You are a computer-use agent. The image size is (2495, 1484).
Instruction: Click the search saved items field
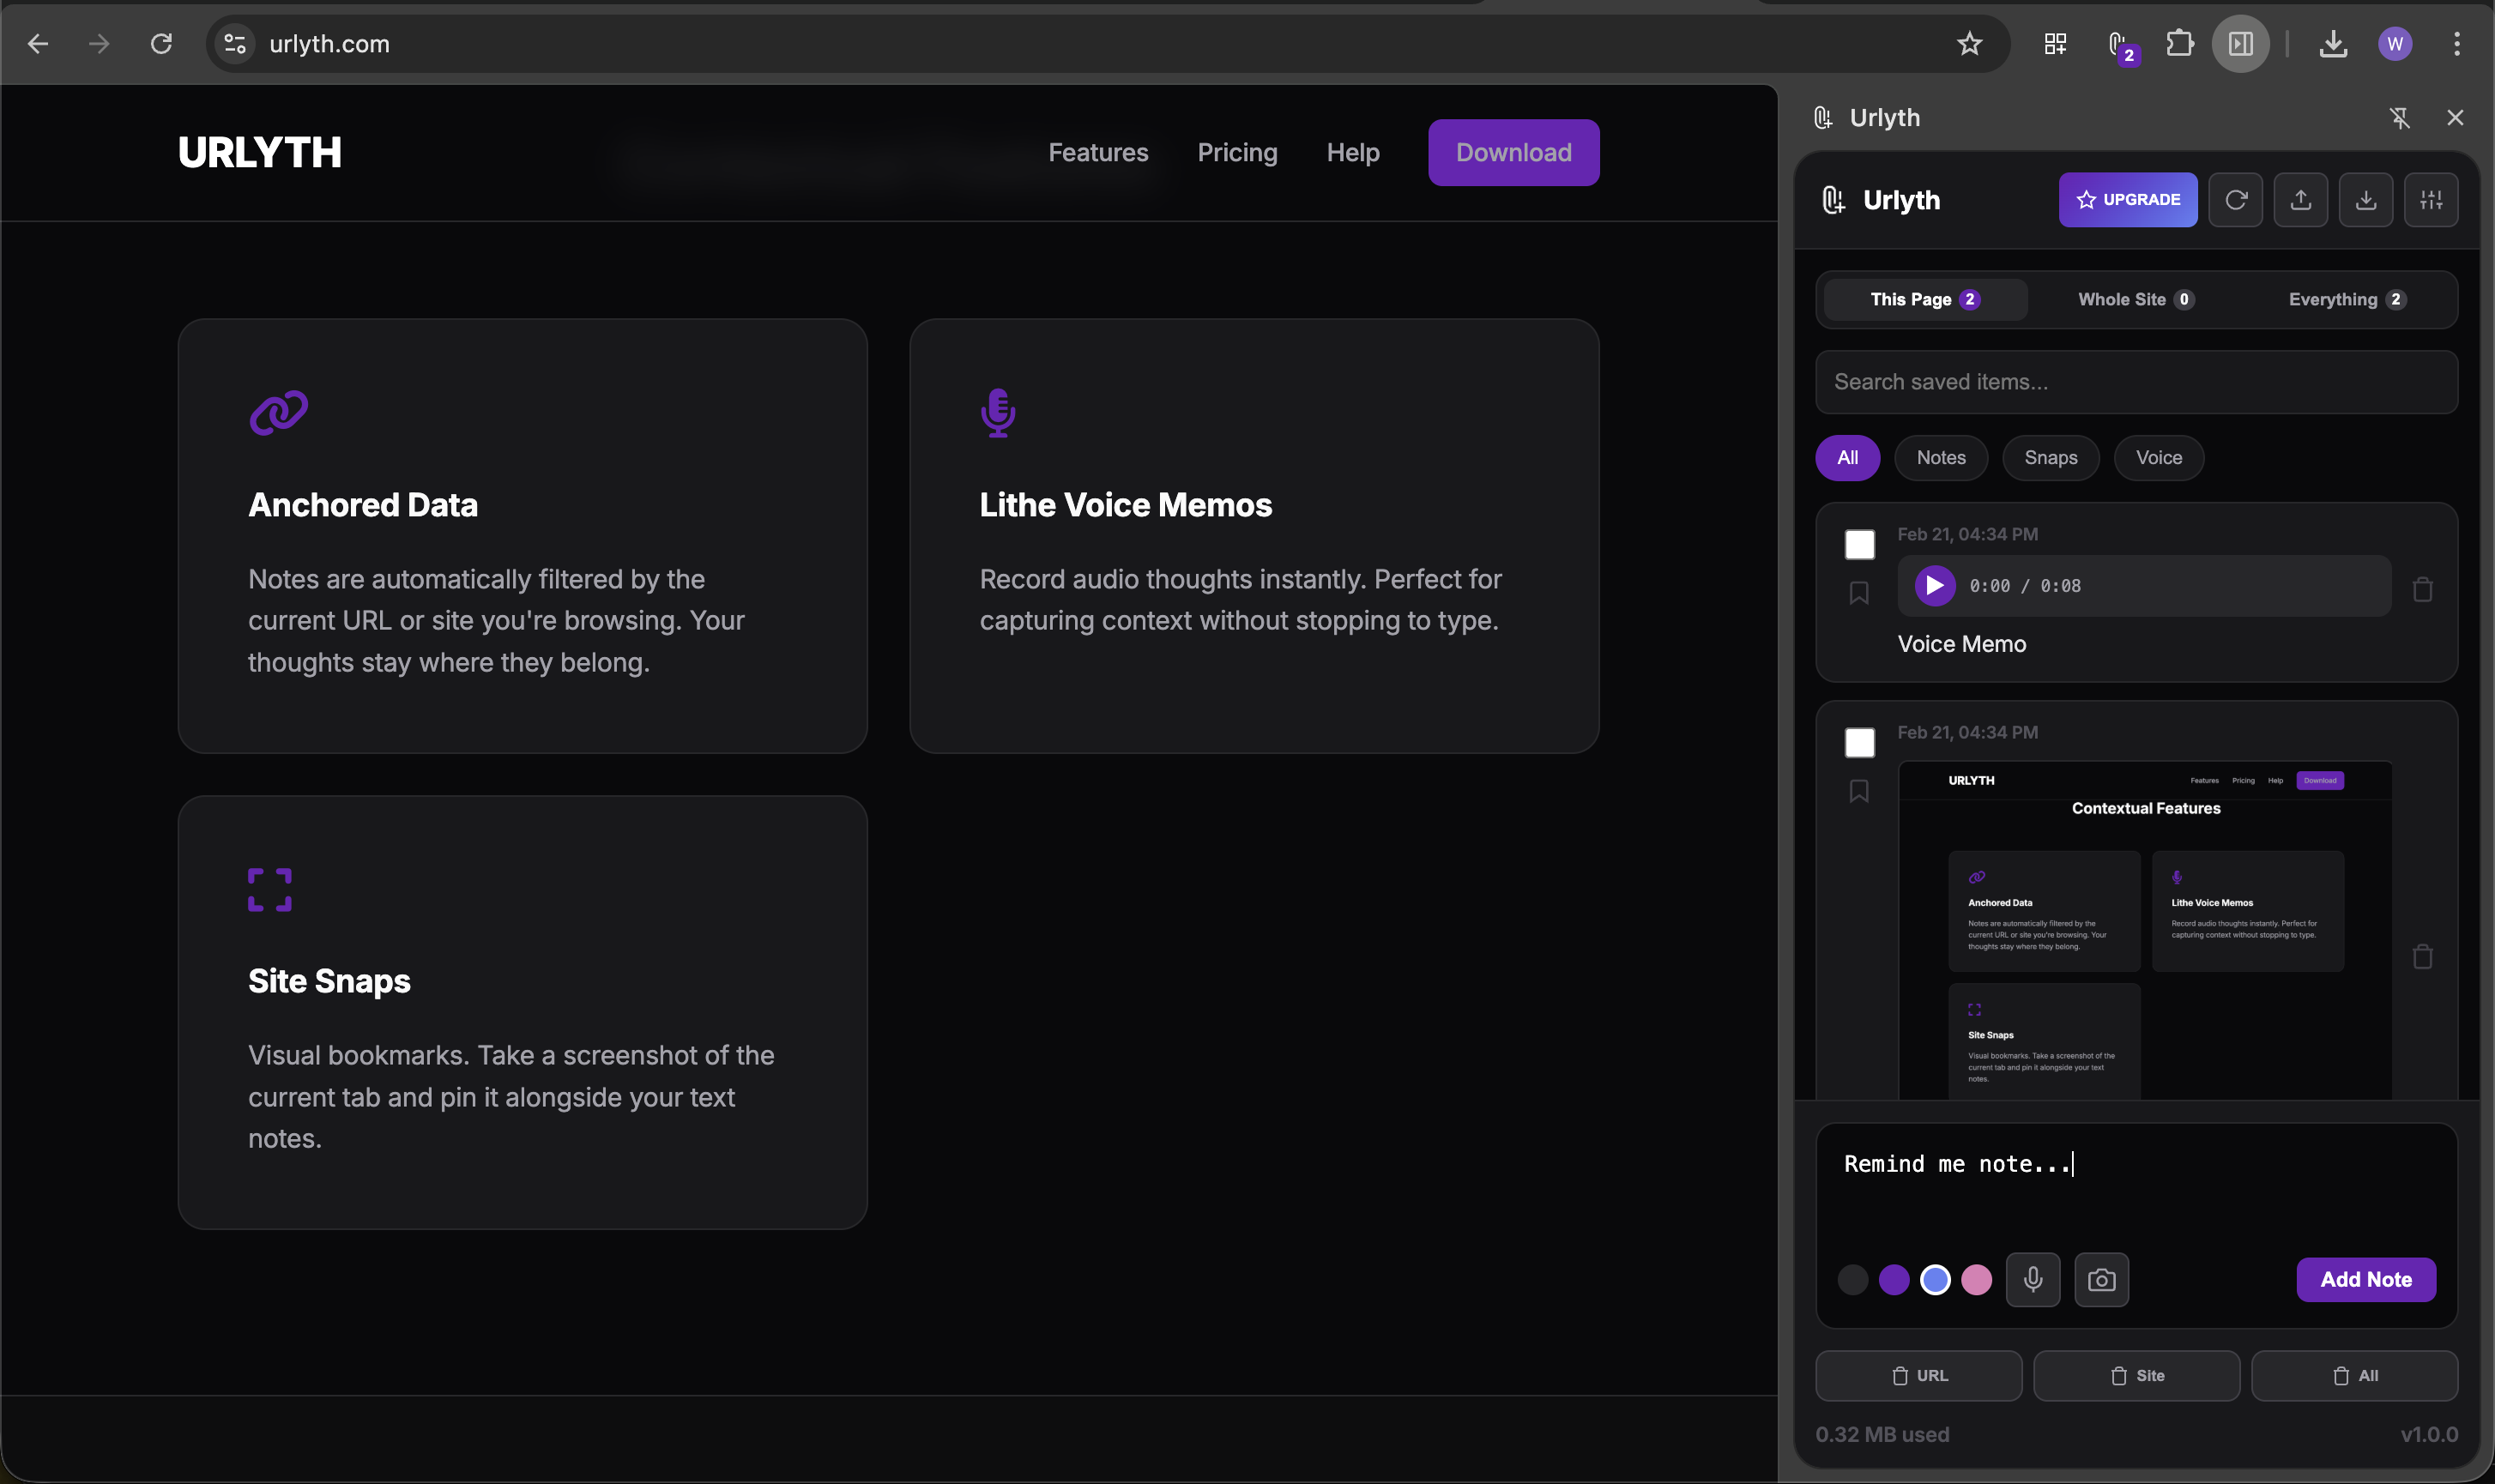click(x=2134, y=381)
